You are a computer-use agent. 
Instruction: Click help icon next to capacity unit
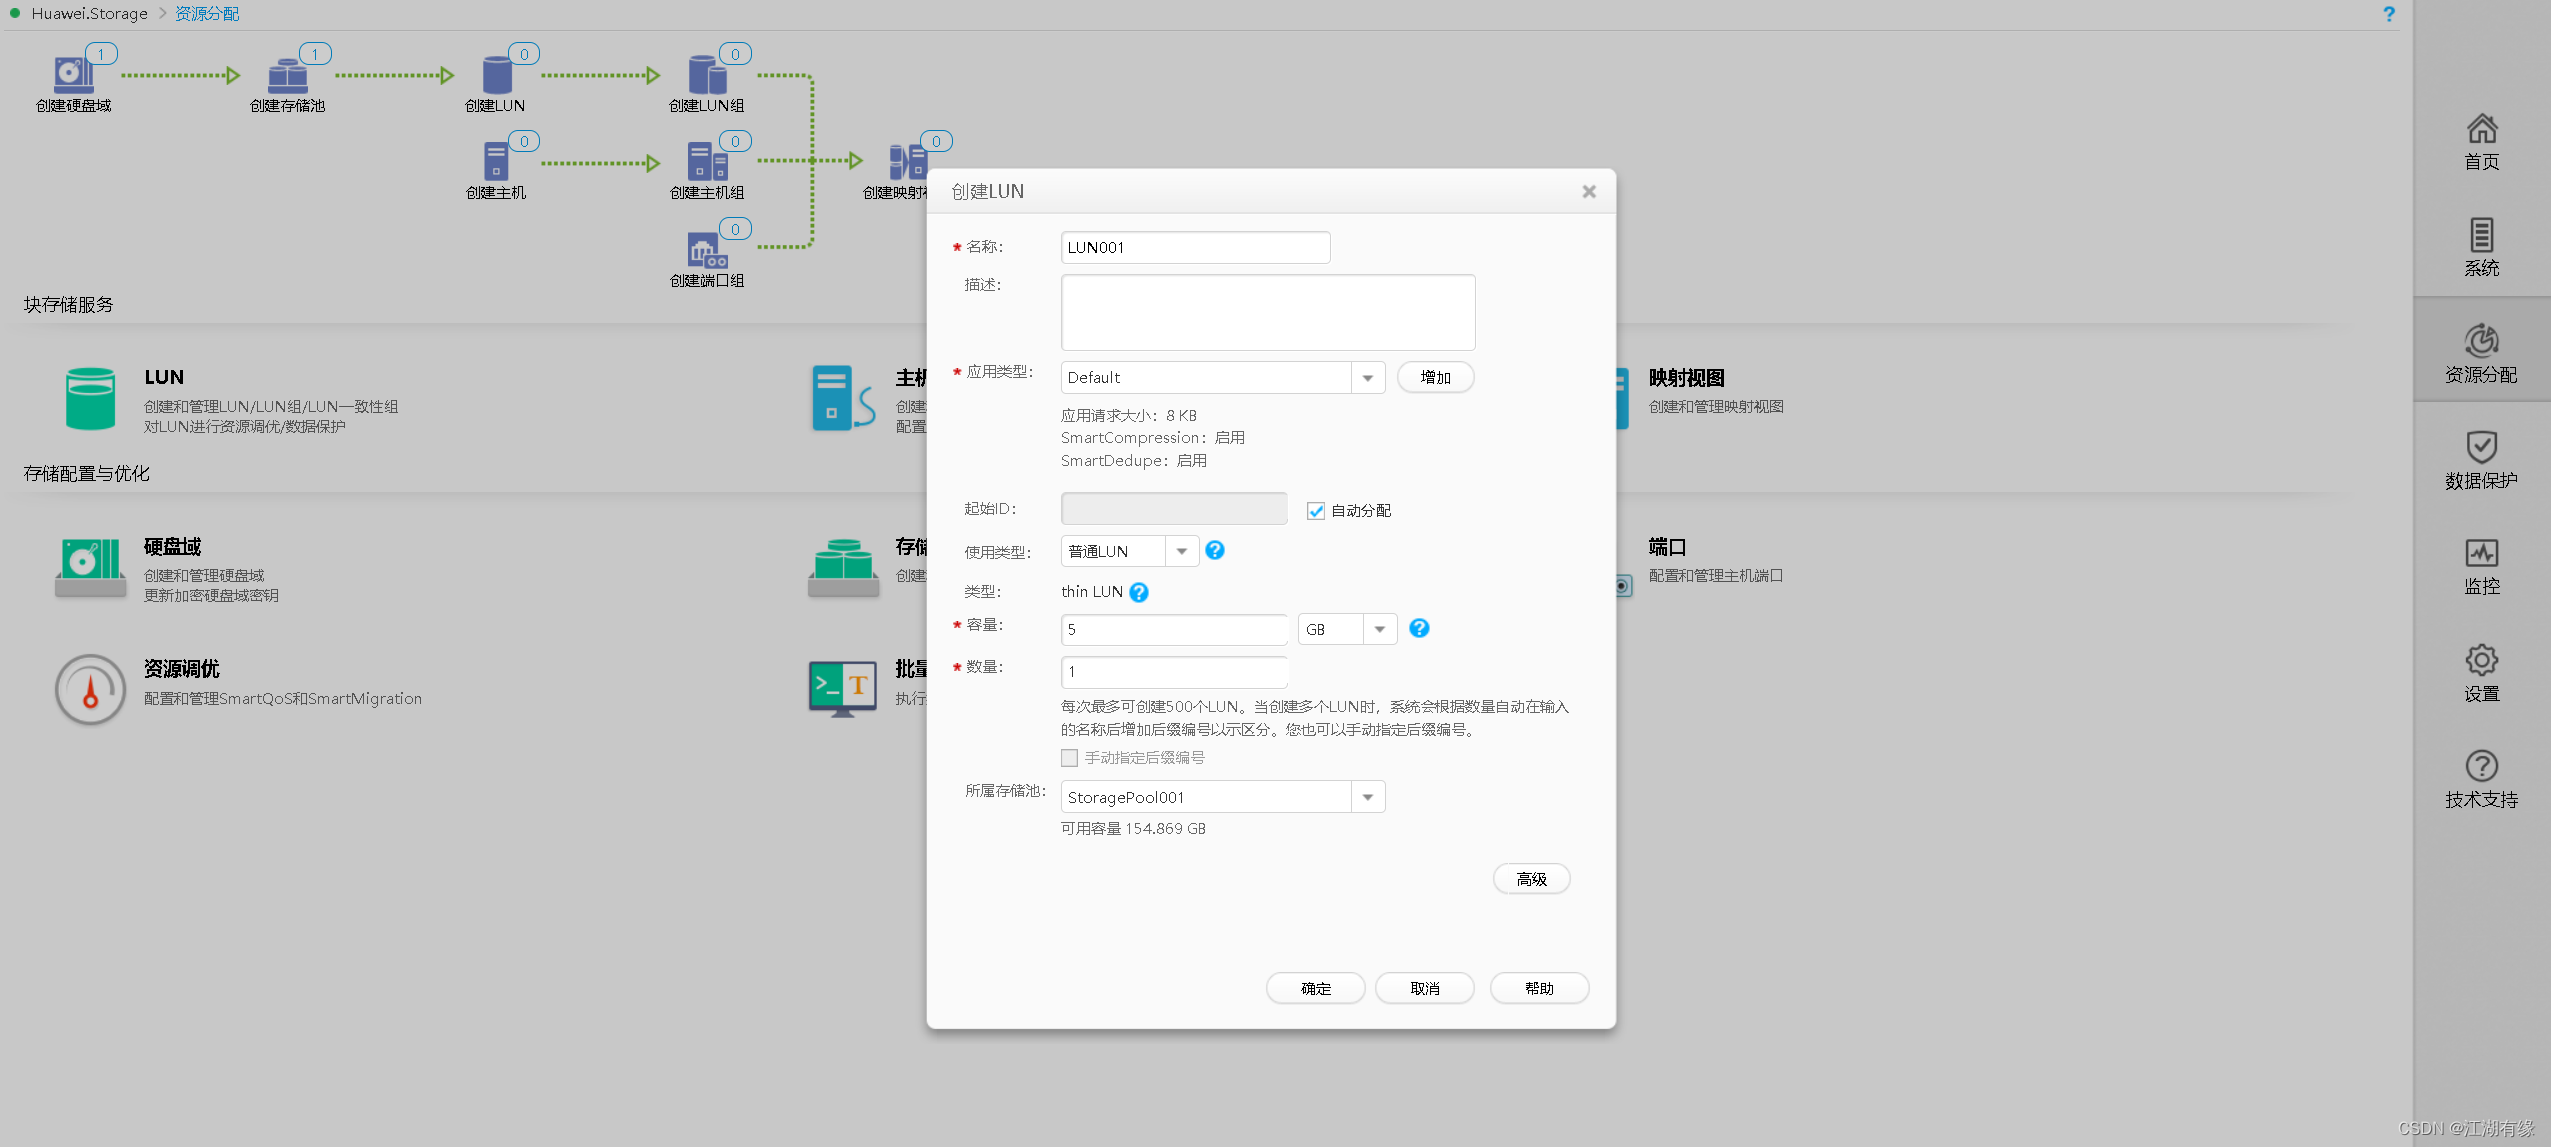tap(1419, 628)
